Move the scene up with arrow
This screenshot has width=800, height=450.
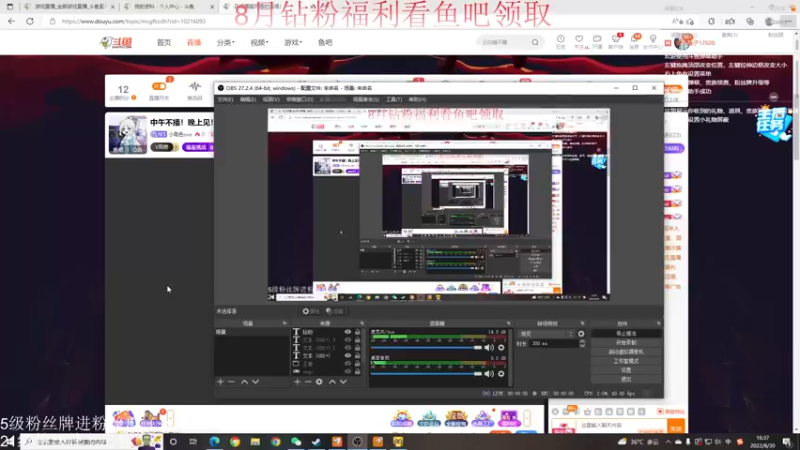click(x=244, y=382)
